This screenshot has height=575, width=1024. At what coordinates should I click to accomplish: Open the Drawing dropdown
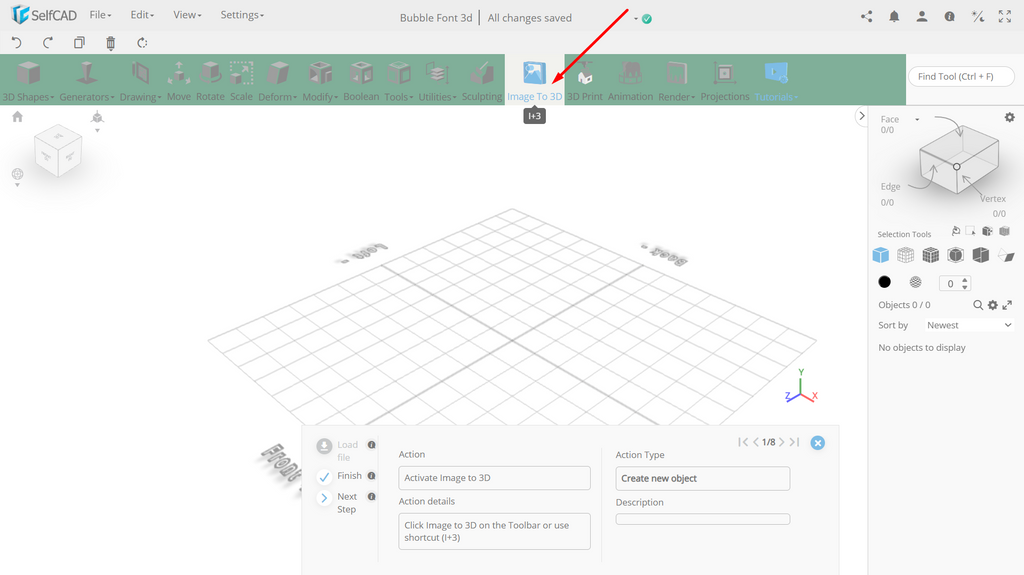pyautogui.click(x=140, y=80)
